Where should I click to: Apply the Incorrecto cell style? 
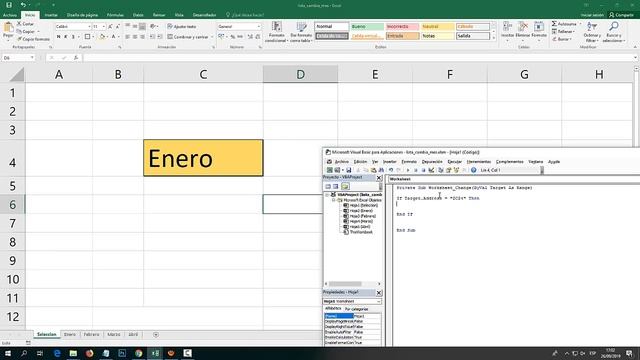coord(402,27)
